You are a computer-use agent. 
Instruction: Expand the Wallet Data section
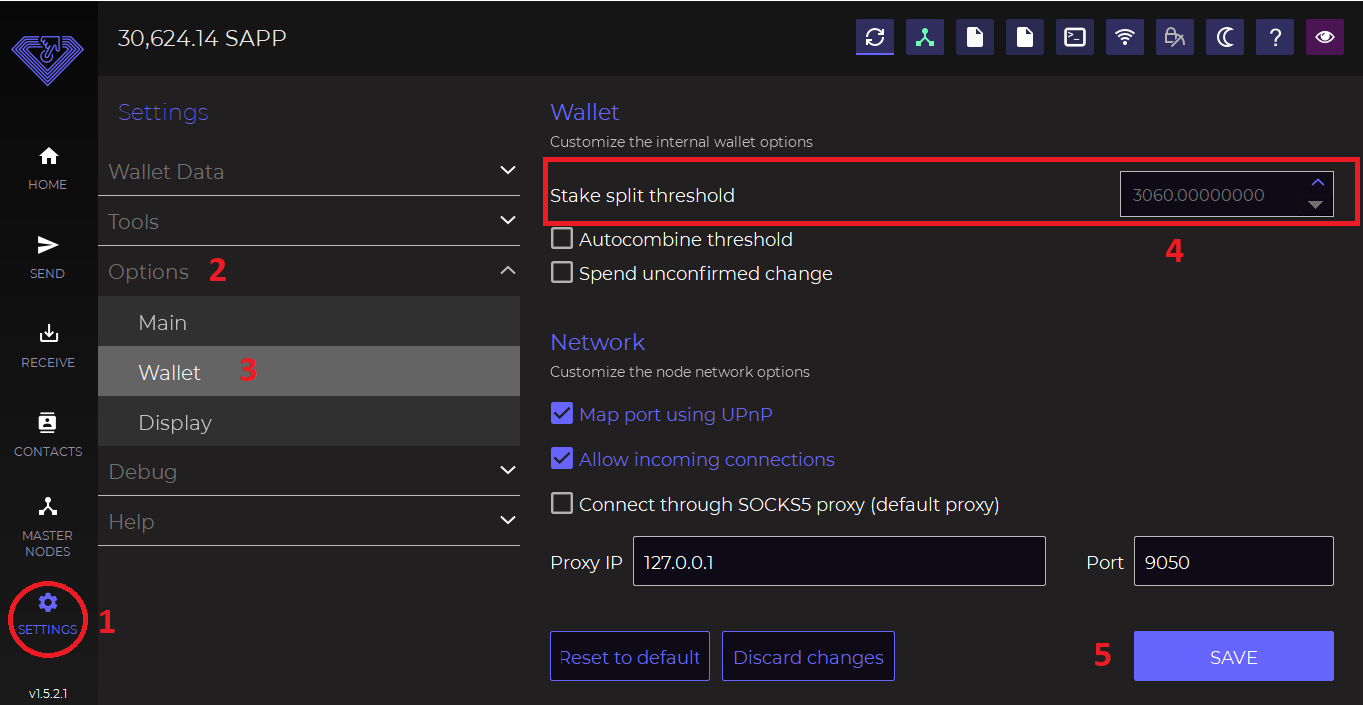click(309, 171)
